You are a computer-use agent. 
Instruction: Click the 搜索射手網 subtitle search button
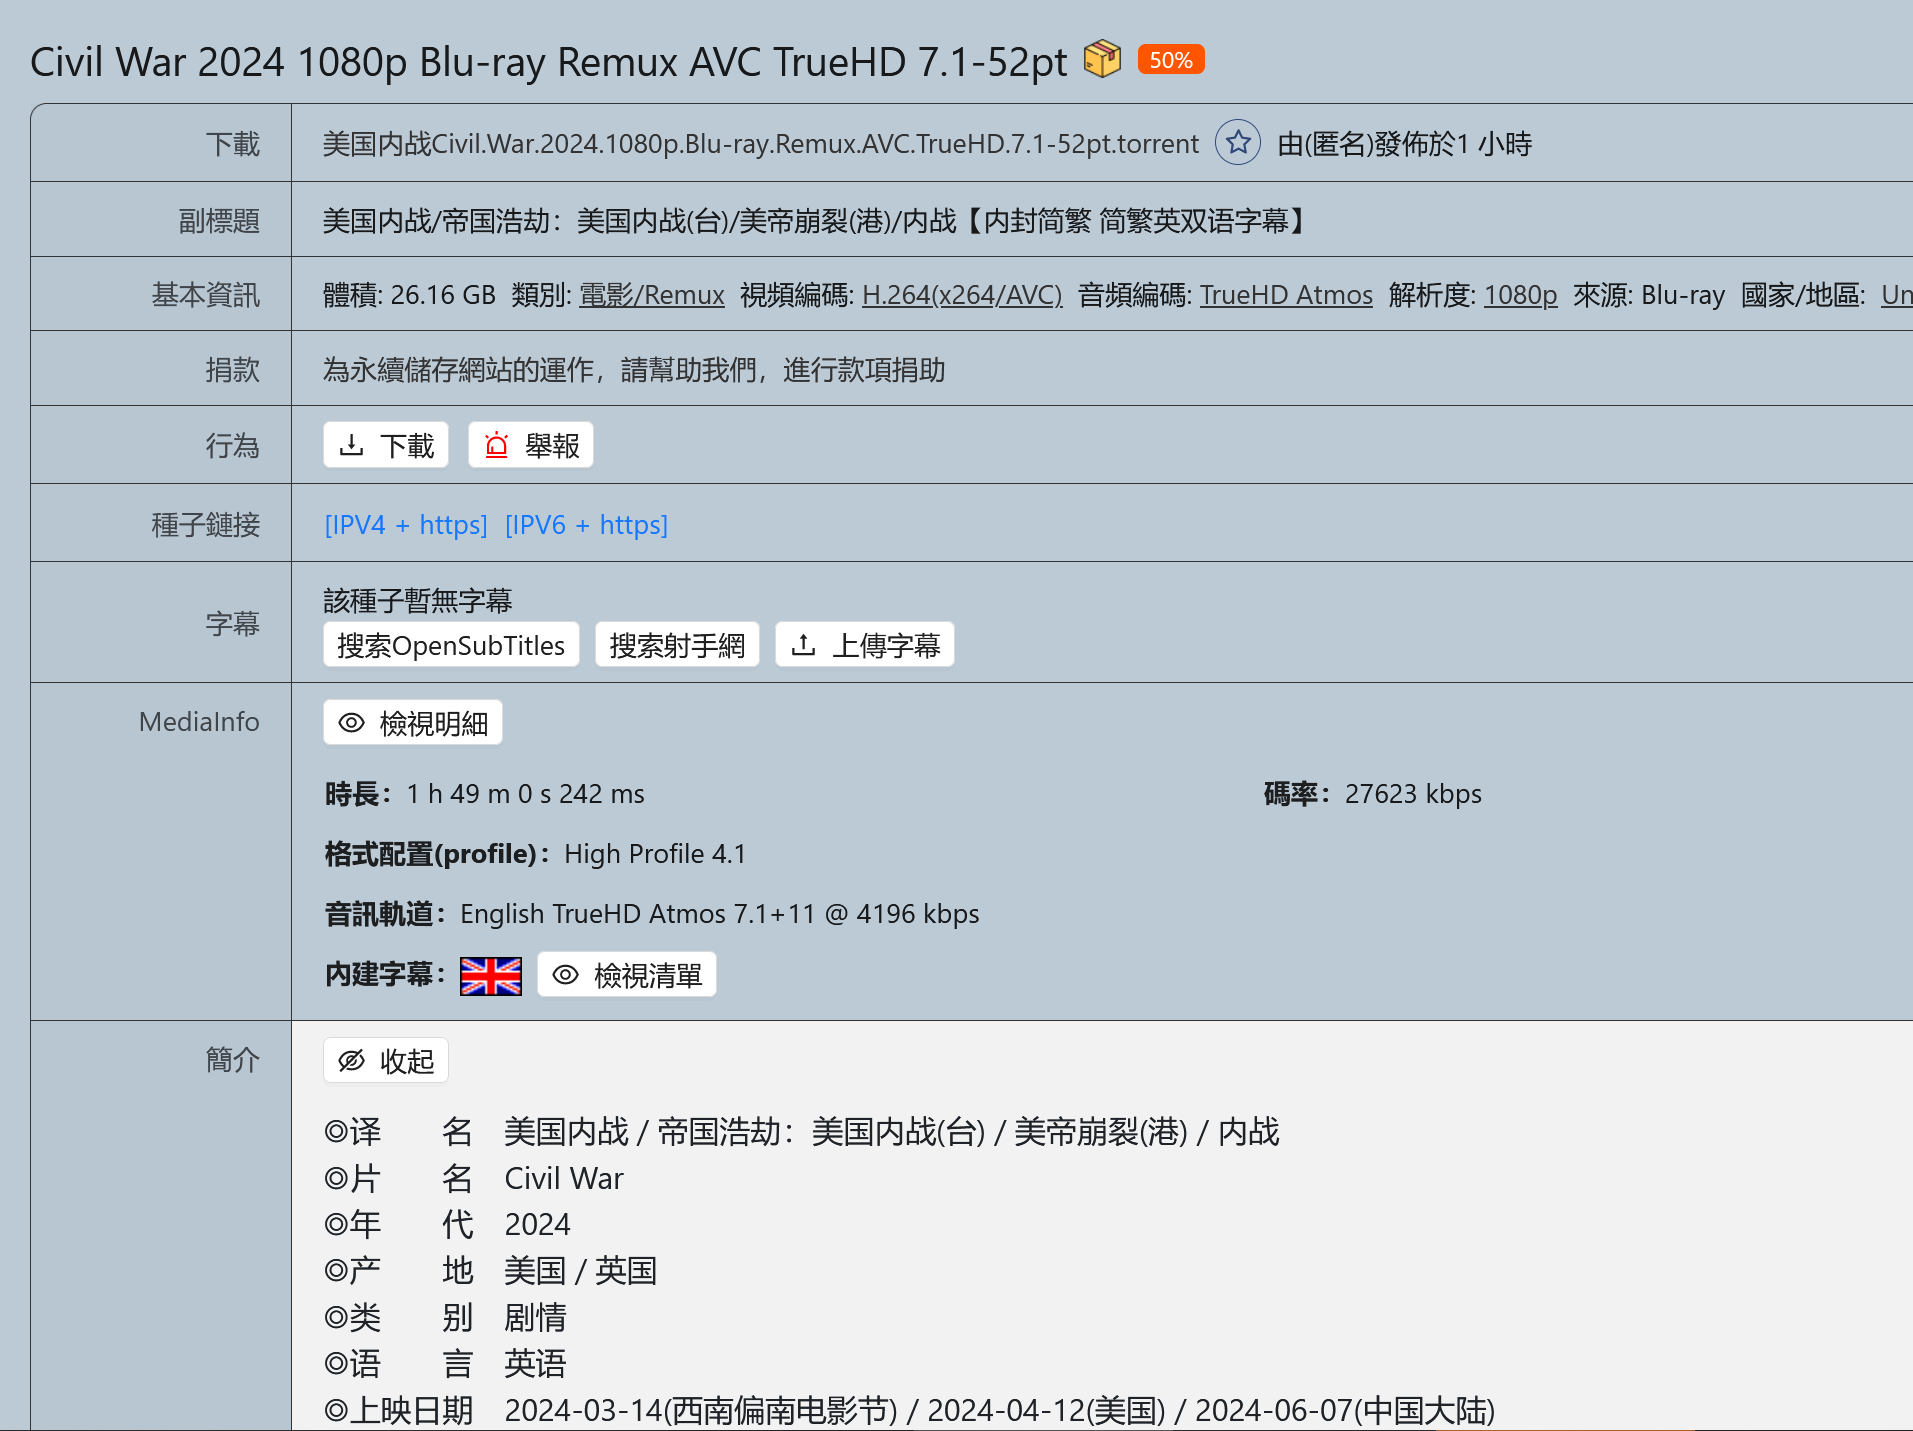[677, 645]
